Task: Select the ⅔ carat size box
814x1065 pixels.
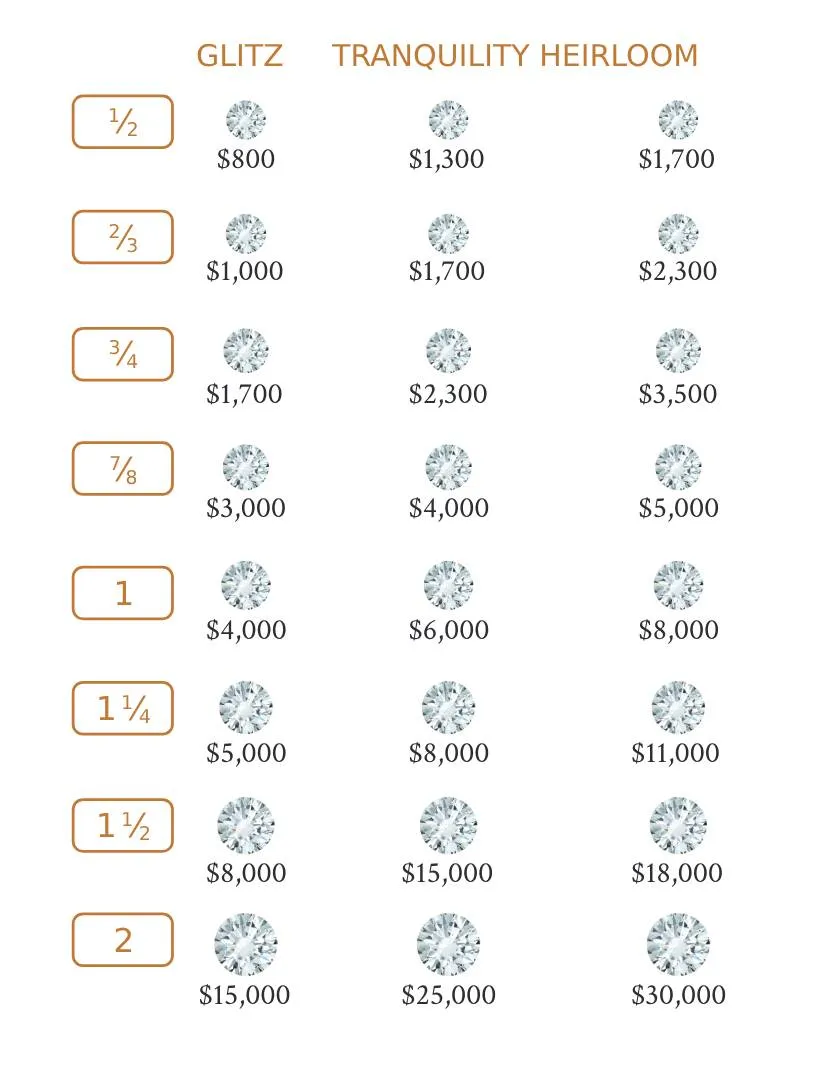Action: tap(123, 237)
